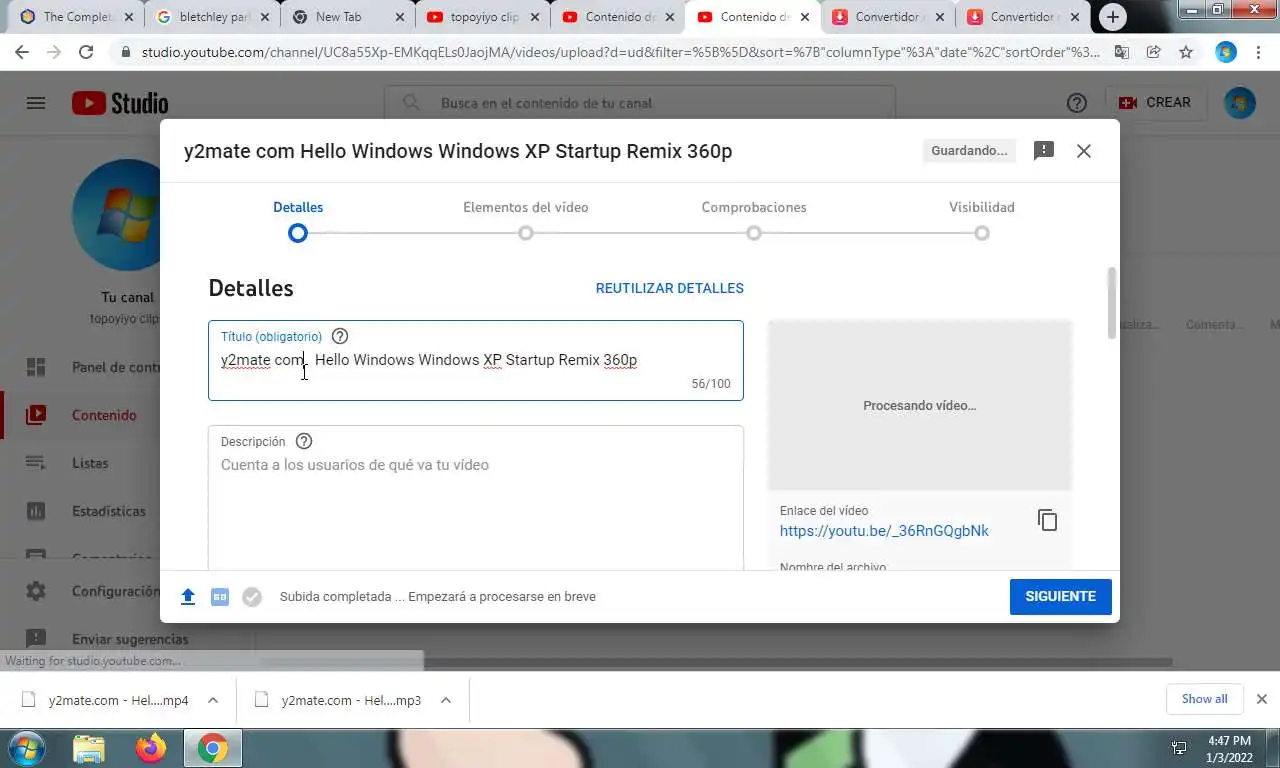
Task: Open the account avatar in Studio header
Action: point(1240,103)
